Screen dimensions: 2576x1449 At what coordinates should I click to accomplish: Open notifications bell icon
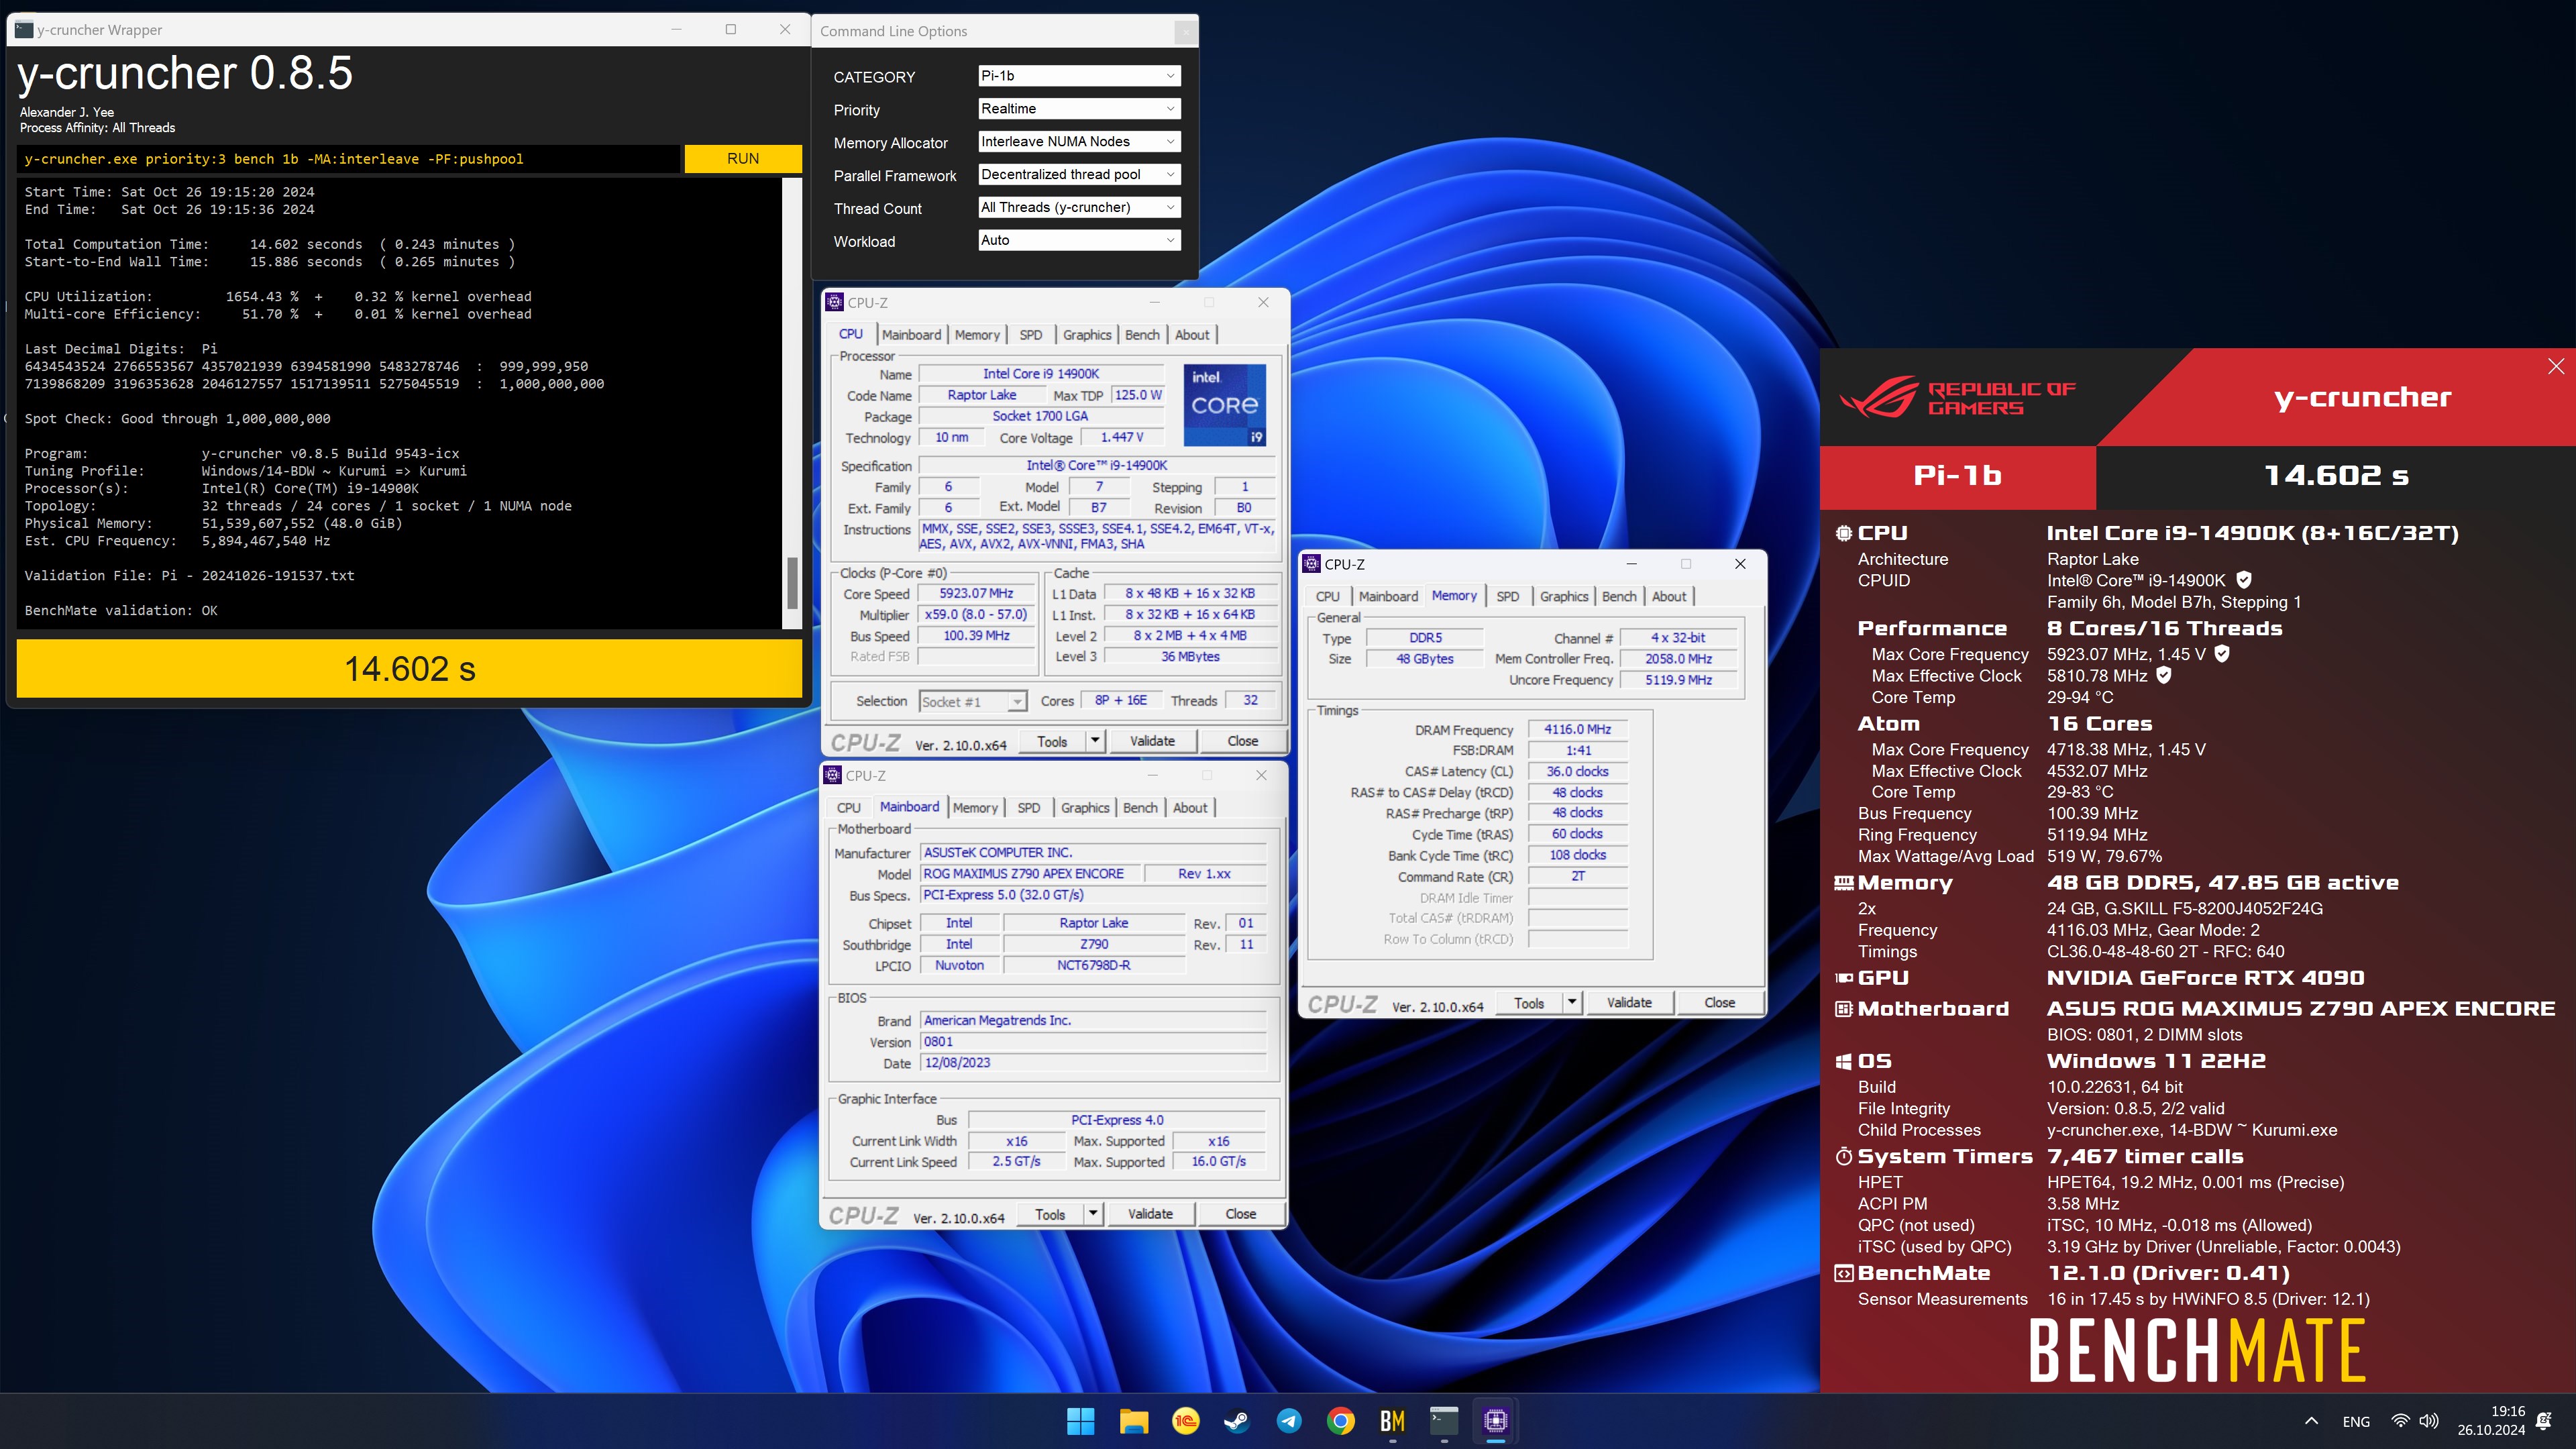pyautogui.click(x=2545, y=1421)
